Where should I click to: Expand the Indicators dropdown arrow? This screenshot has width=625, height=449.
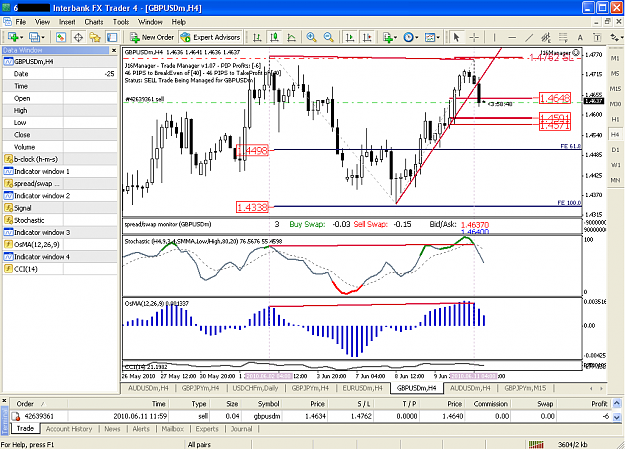click(395, 37)
